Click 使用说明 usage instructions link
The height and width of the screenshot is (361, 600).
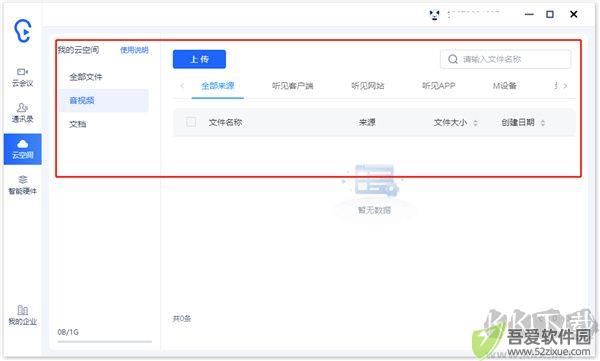click(134, 50)
